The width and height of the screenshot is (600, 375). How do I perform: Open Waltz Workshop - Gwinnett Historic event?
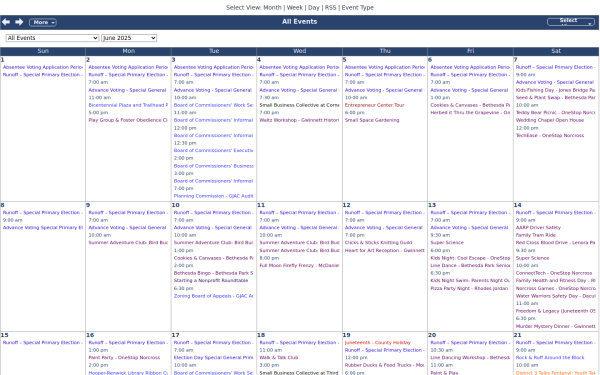[299, 120]
